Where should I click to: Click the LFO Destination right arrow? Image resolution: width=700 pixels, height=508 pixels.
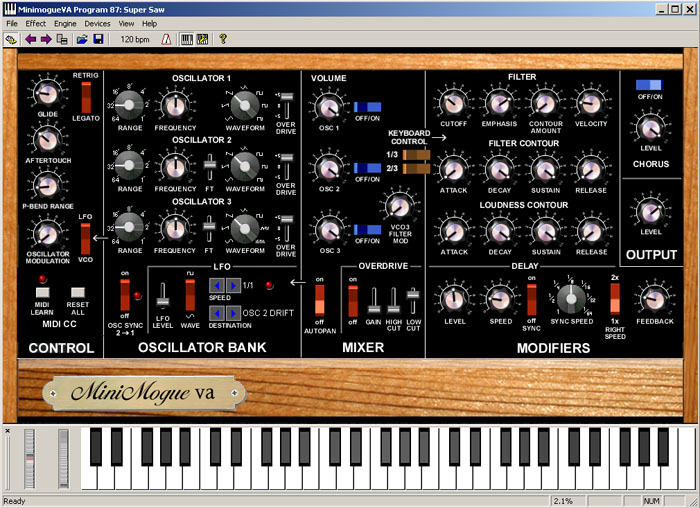click(x=233, y=313)
